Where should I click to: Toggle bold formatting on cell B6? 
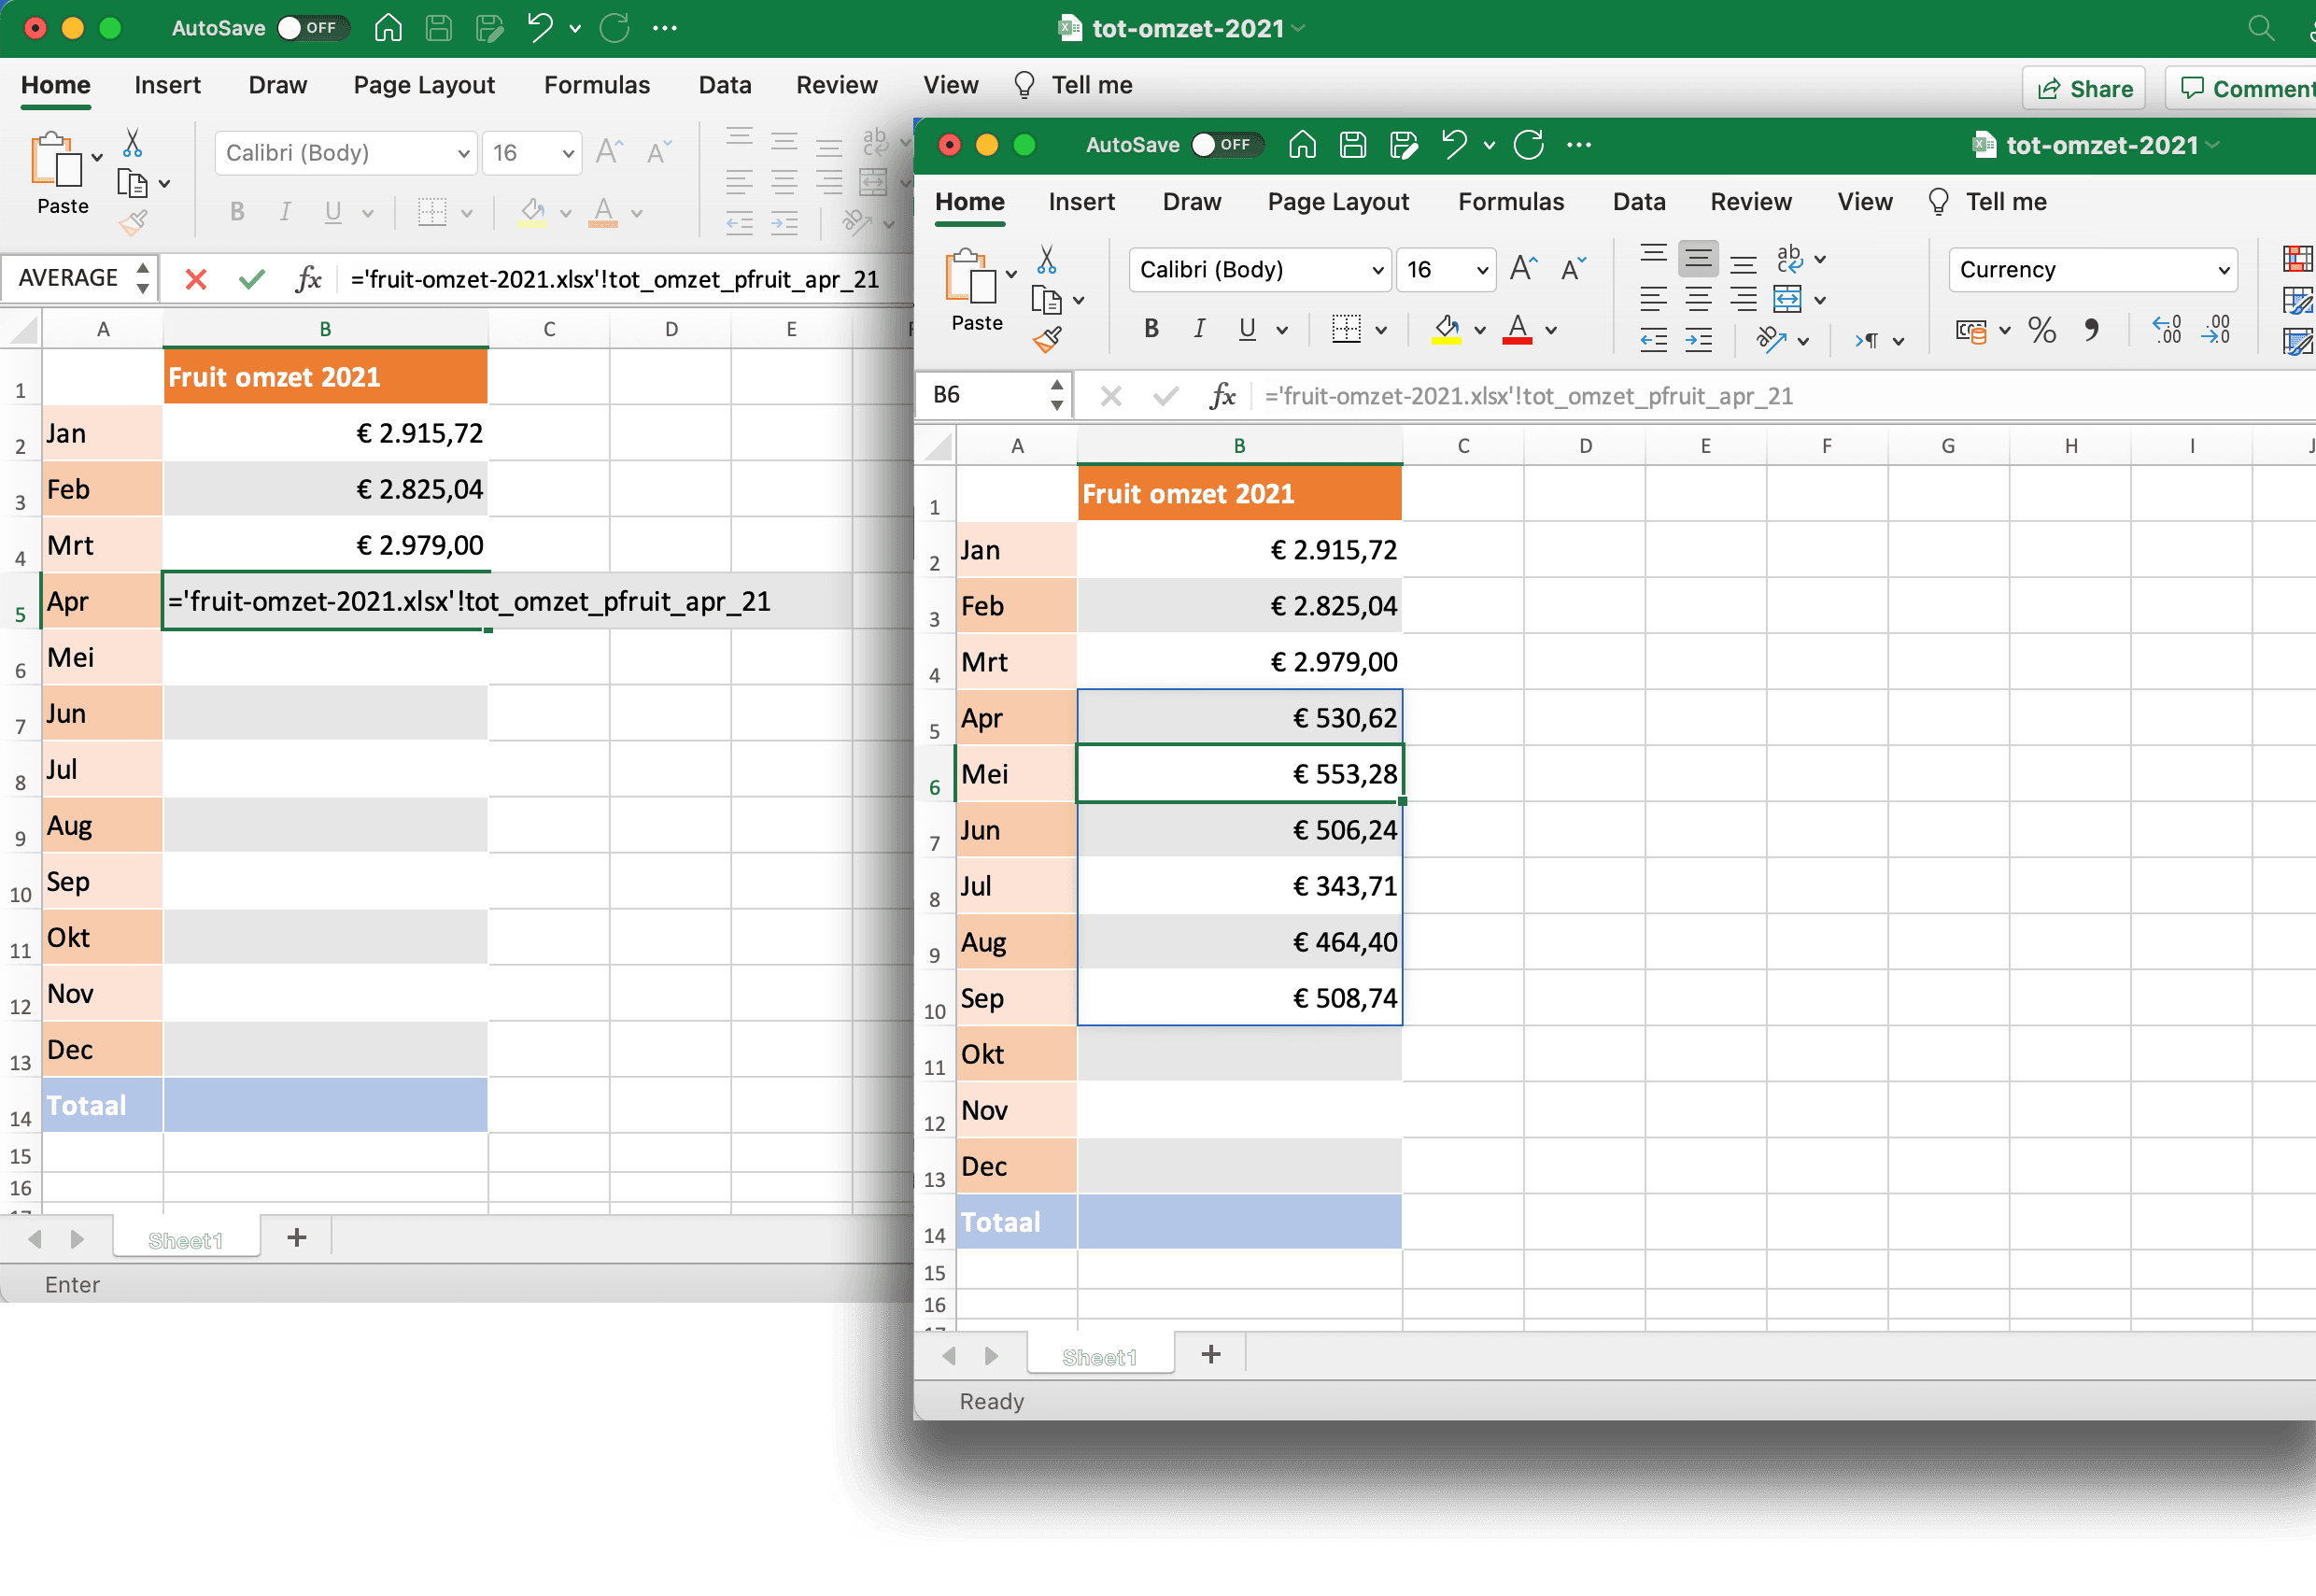pos(1151,328)
